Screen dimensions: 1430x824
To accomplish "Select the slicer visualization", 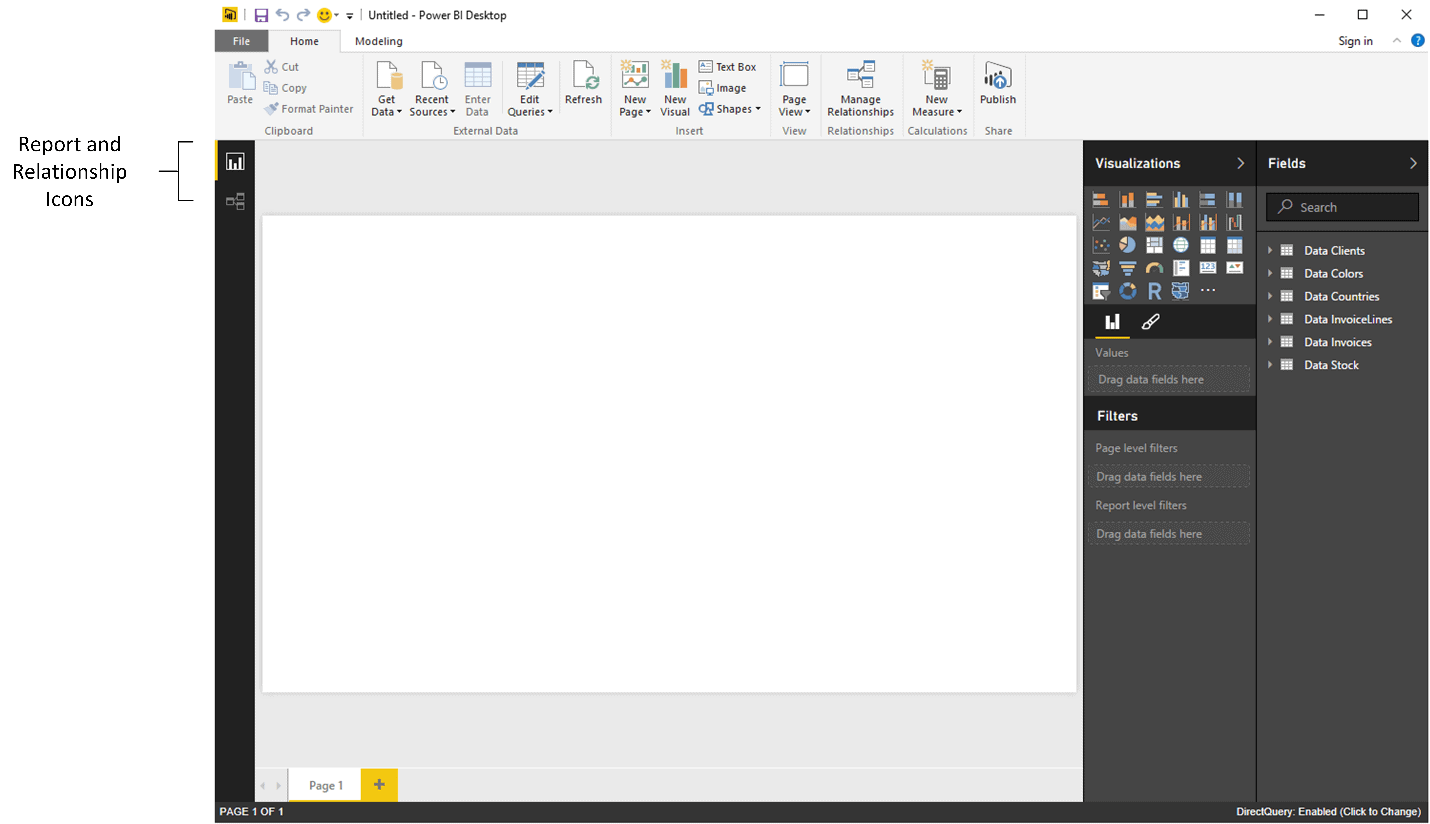I will (1101, 291).
